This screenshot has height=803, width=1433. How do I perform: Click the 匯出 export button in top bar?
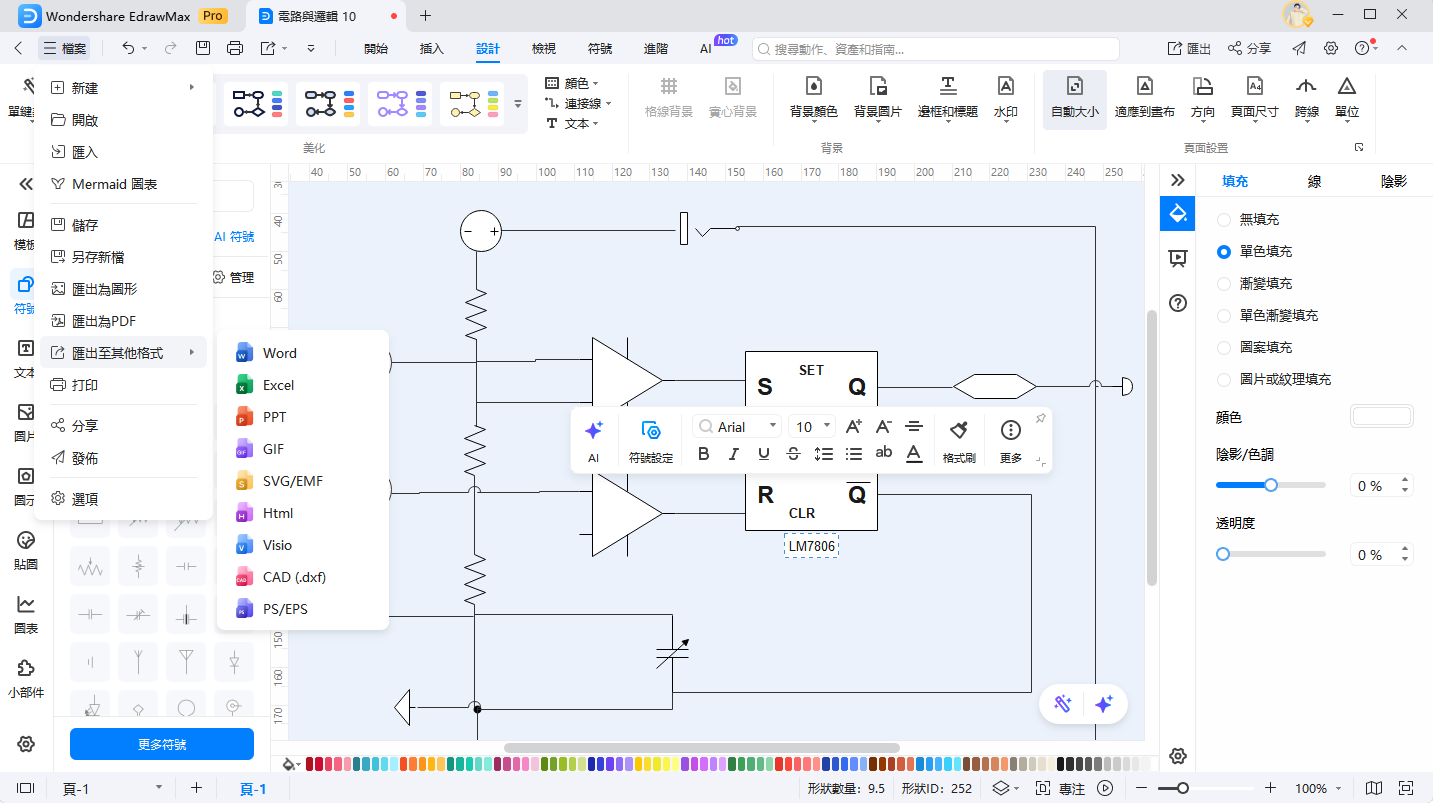(x=1189, y=48)
